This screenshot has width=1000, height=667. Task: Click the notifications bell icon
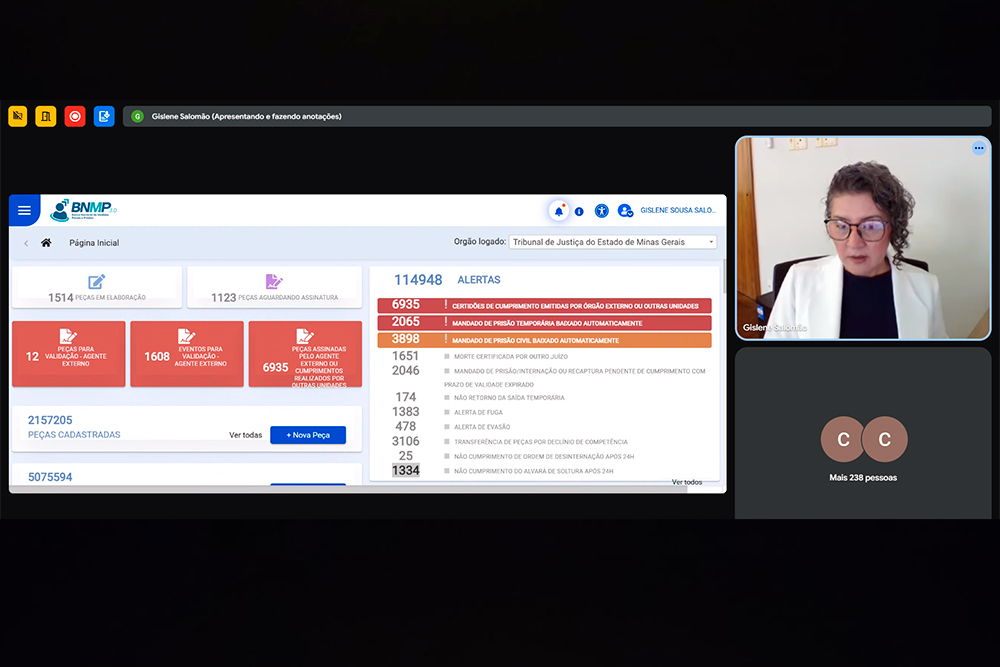coord(558,211)
